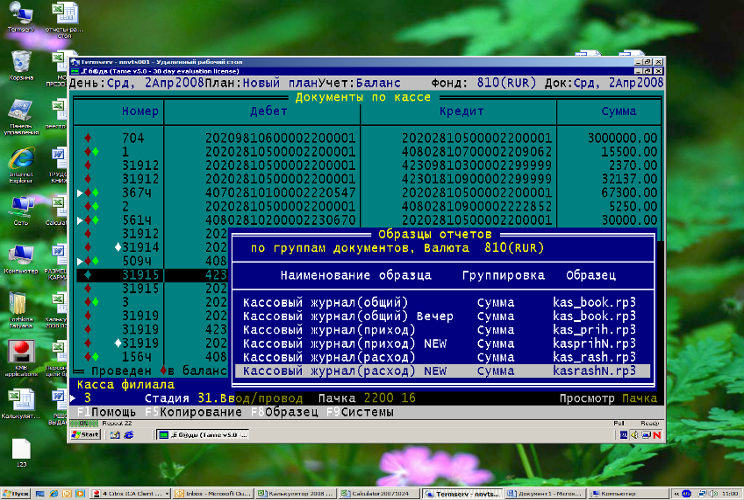Open the Панель управления desktop icon
The width and height of the screenshot is (744, 500).
point(20,112)
